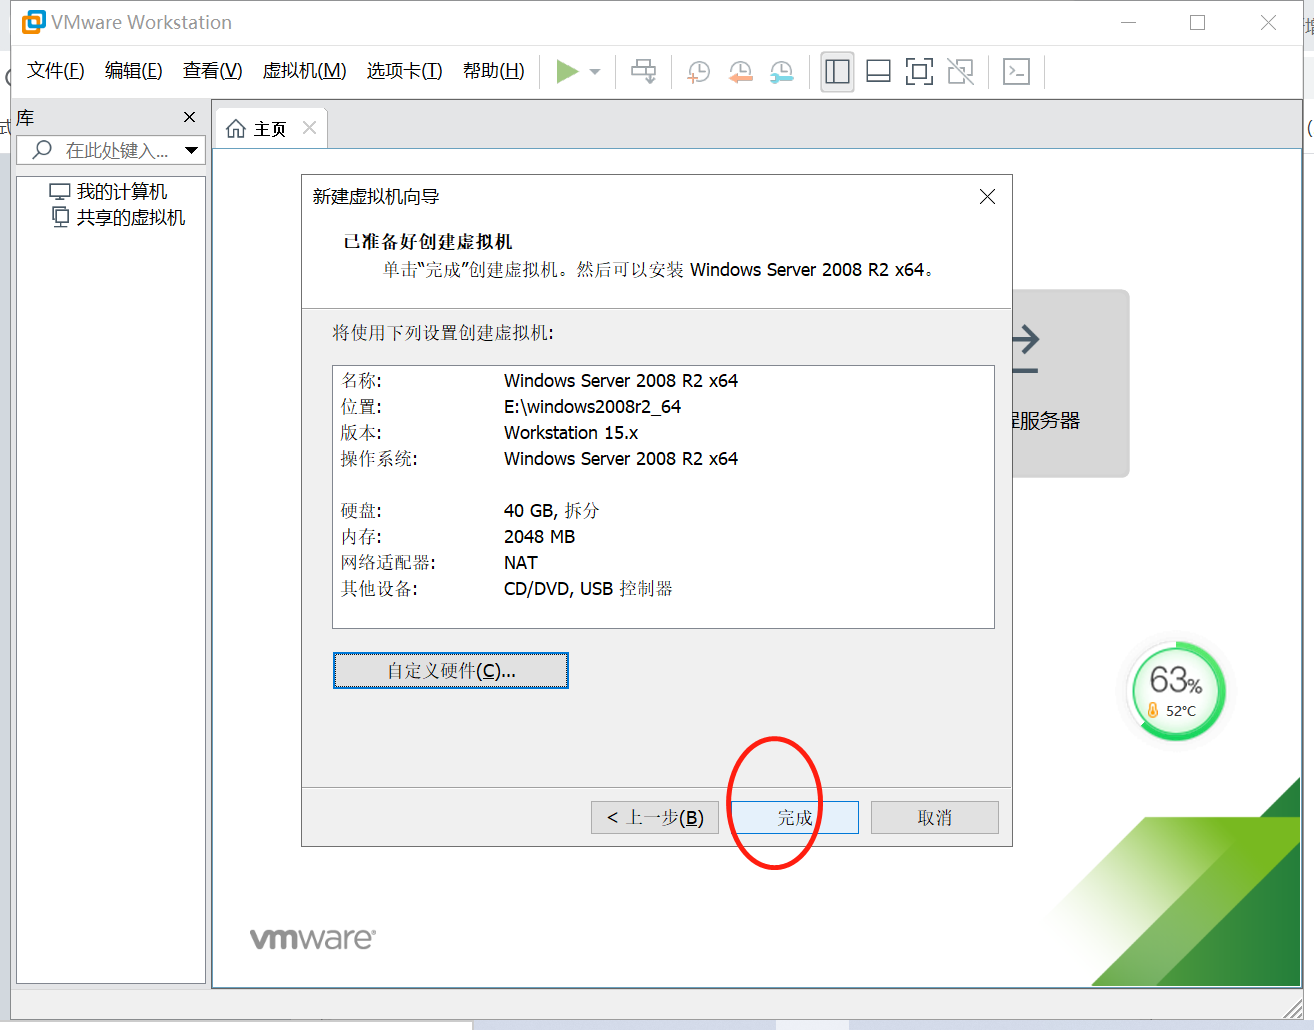This screenshot has width=1314, height=1030.
Task: Close the 新建虚拟机向导 dialog
Action: 987,197
